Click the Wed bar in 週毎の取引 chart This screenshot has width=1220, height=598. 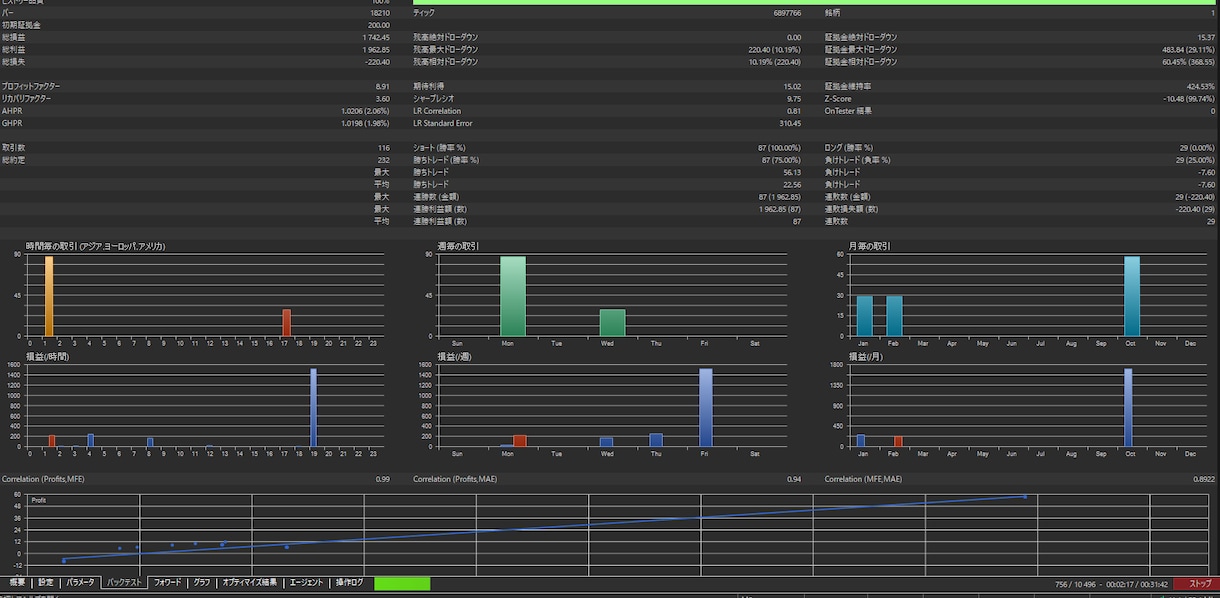coord(613,322)
